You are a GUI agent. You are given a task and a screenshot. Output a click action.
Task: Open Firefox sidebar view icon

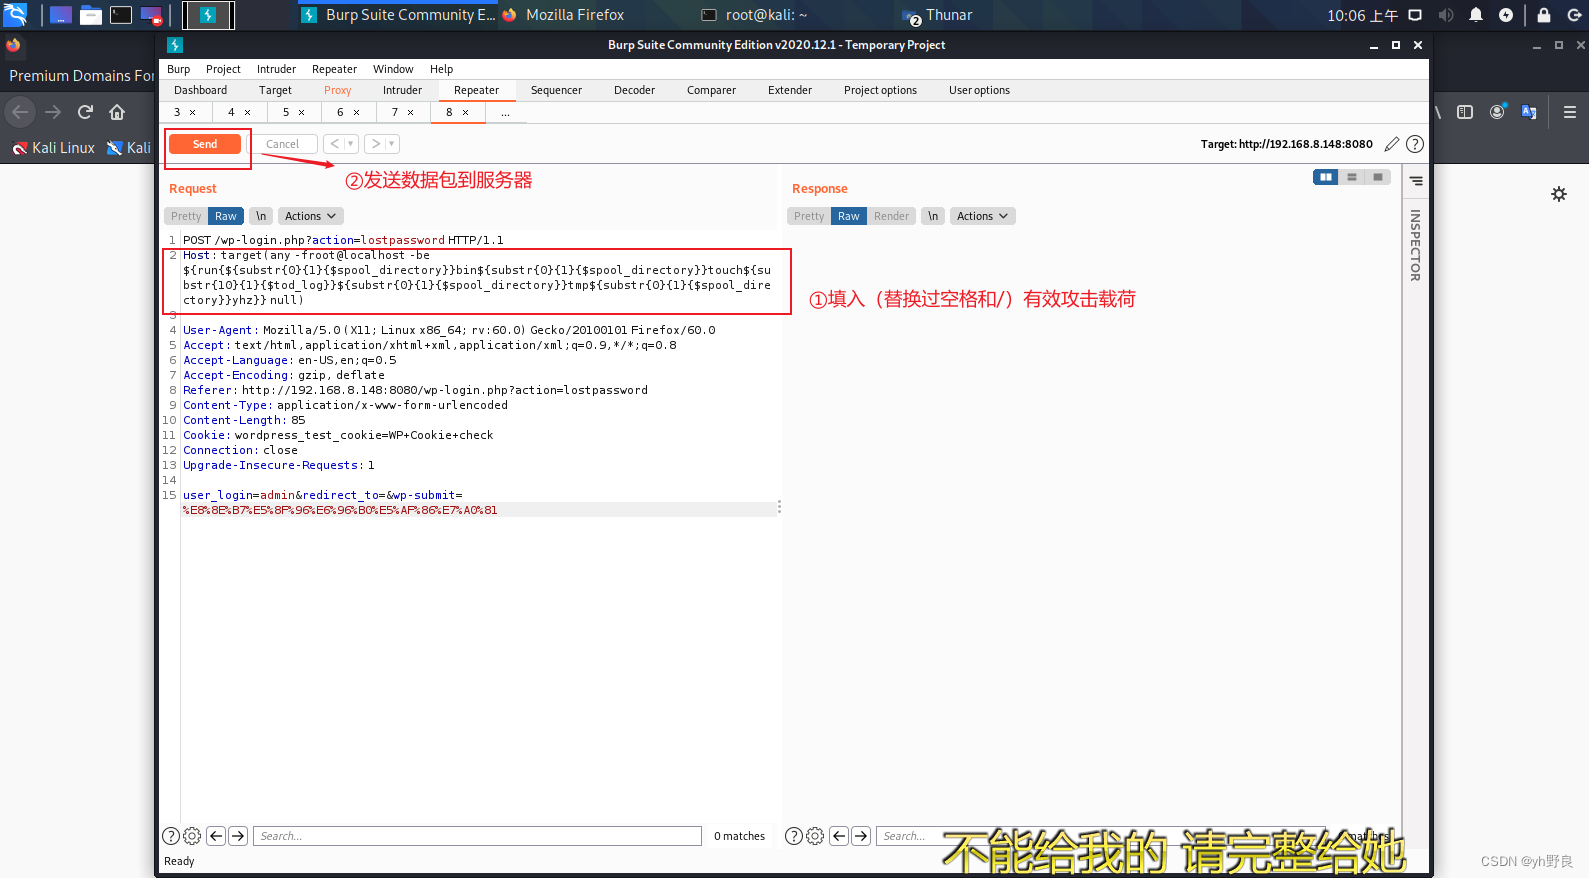pos(1465,112)
